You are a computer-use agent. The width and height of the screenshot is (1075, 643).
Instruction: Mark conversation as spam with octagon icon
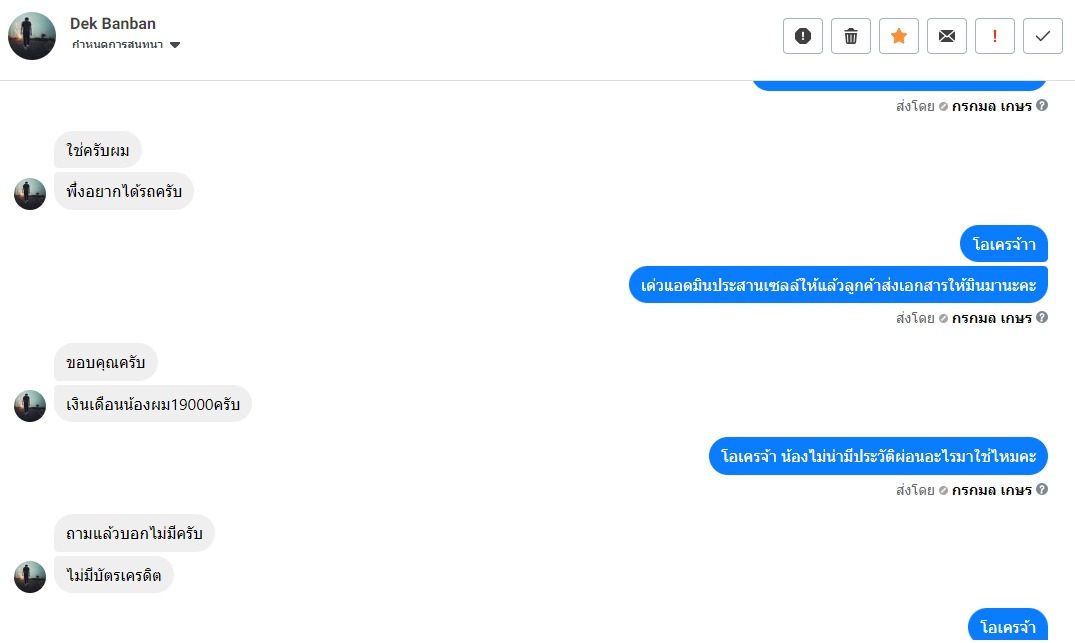pos(803,36)
